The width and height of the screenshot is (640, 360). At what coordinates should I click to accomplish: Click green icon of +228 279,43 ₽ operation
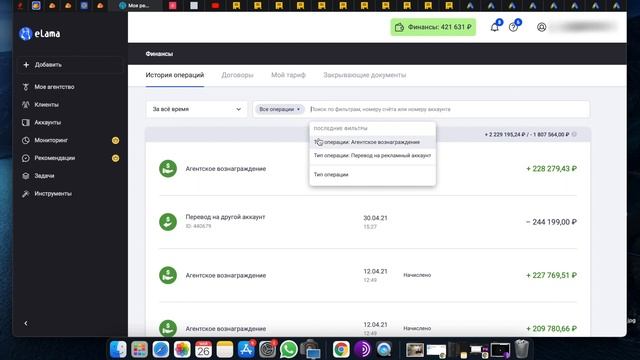168,169
